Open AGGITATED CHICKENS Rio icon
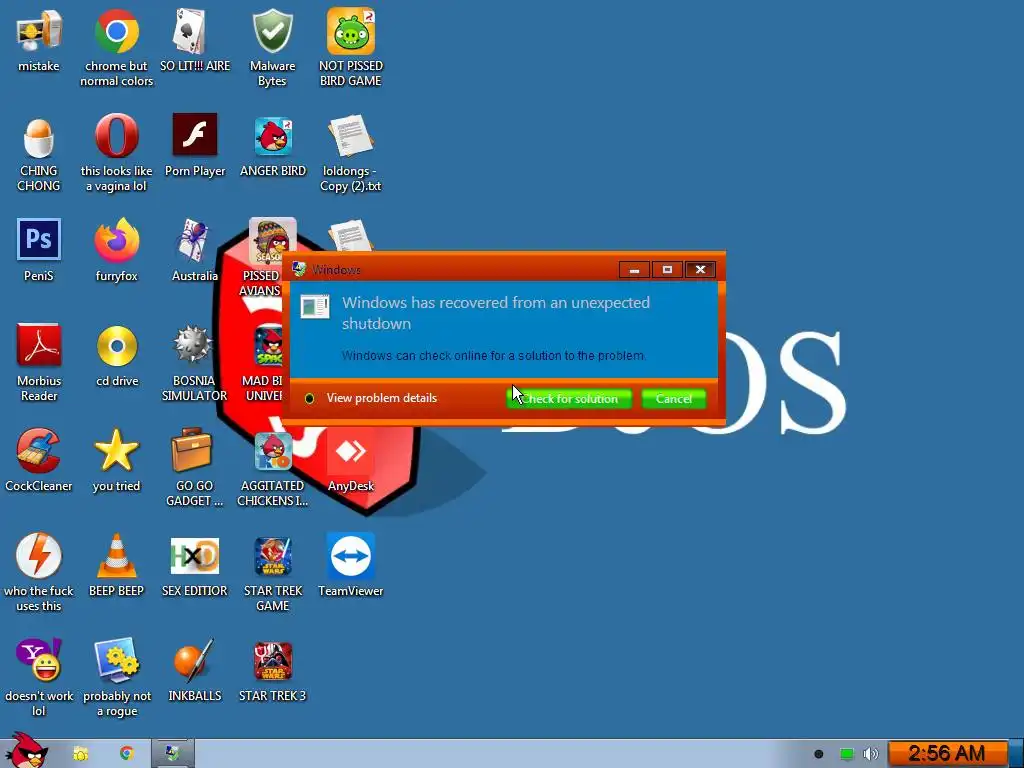The width and height of the screenshot is (1024, 768). [273, 452]
